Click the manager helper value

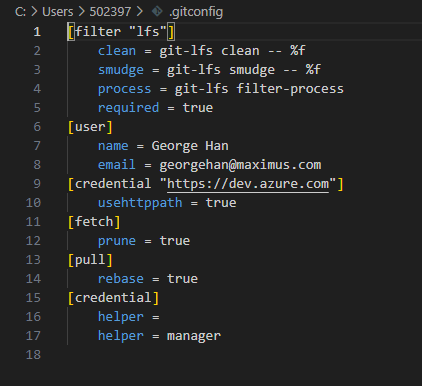point(194,336)
